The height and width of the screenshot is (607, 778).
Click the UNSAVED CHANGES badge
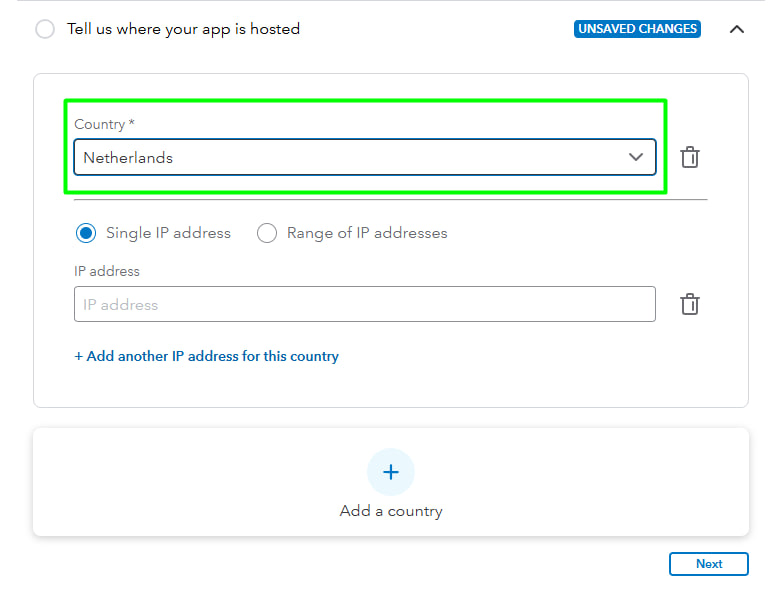click(x=637, y=29)
